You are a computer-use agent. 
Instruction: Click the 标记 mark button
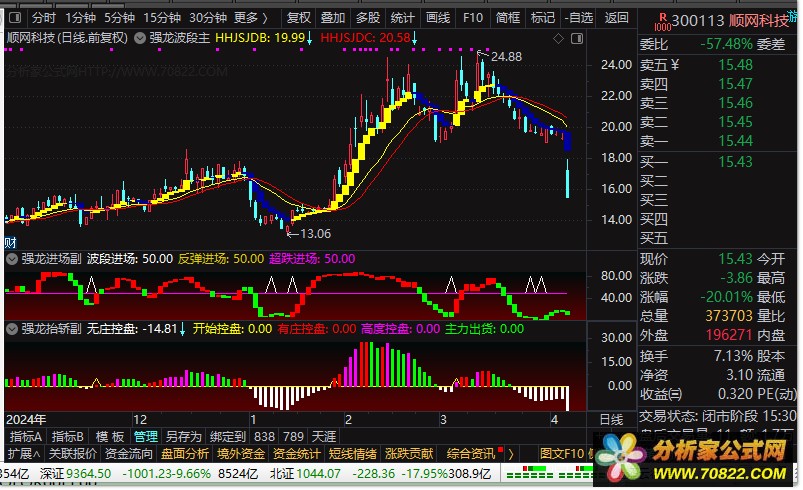(543, 18)
